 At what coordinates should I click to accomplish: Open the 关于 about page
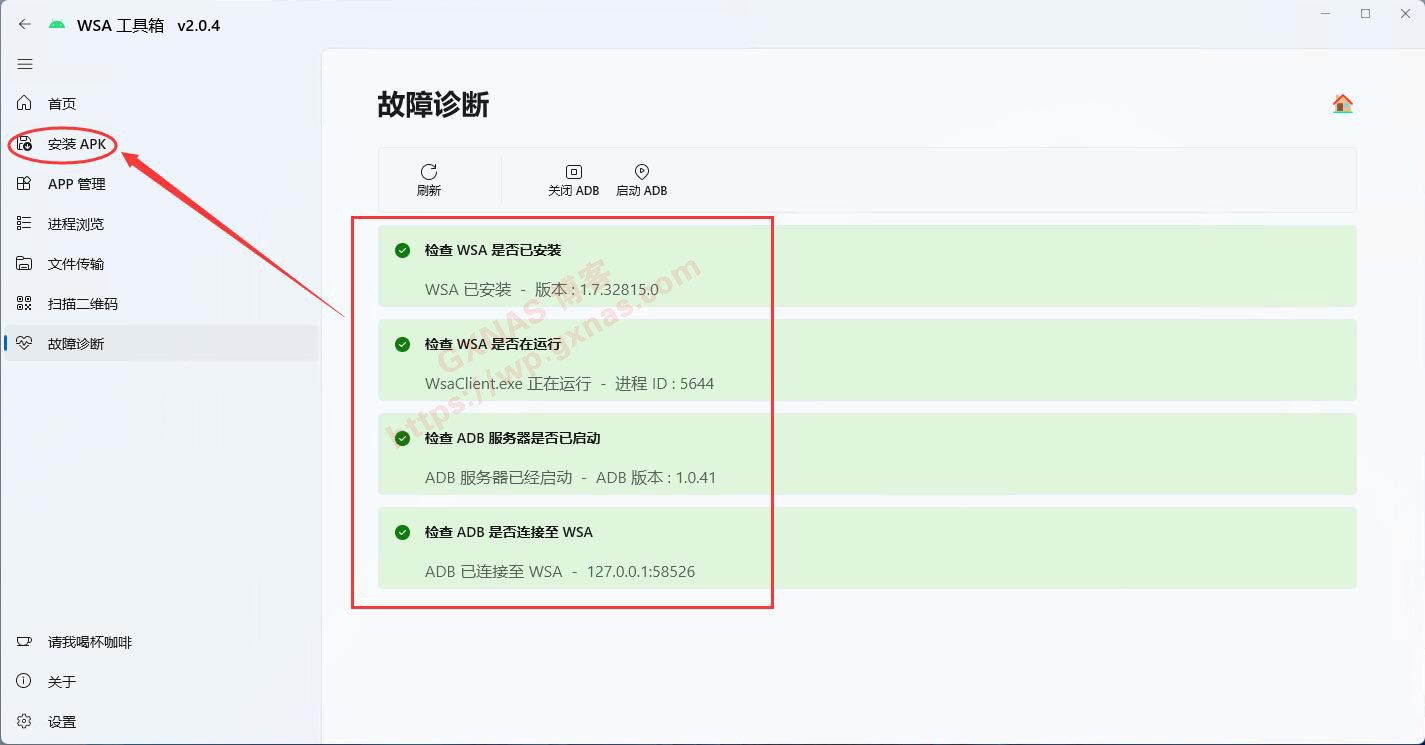coord(61,682)
